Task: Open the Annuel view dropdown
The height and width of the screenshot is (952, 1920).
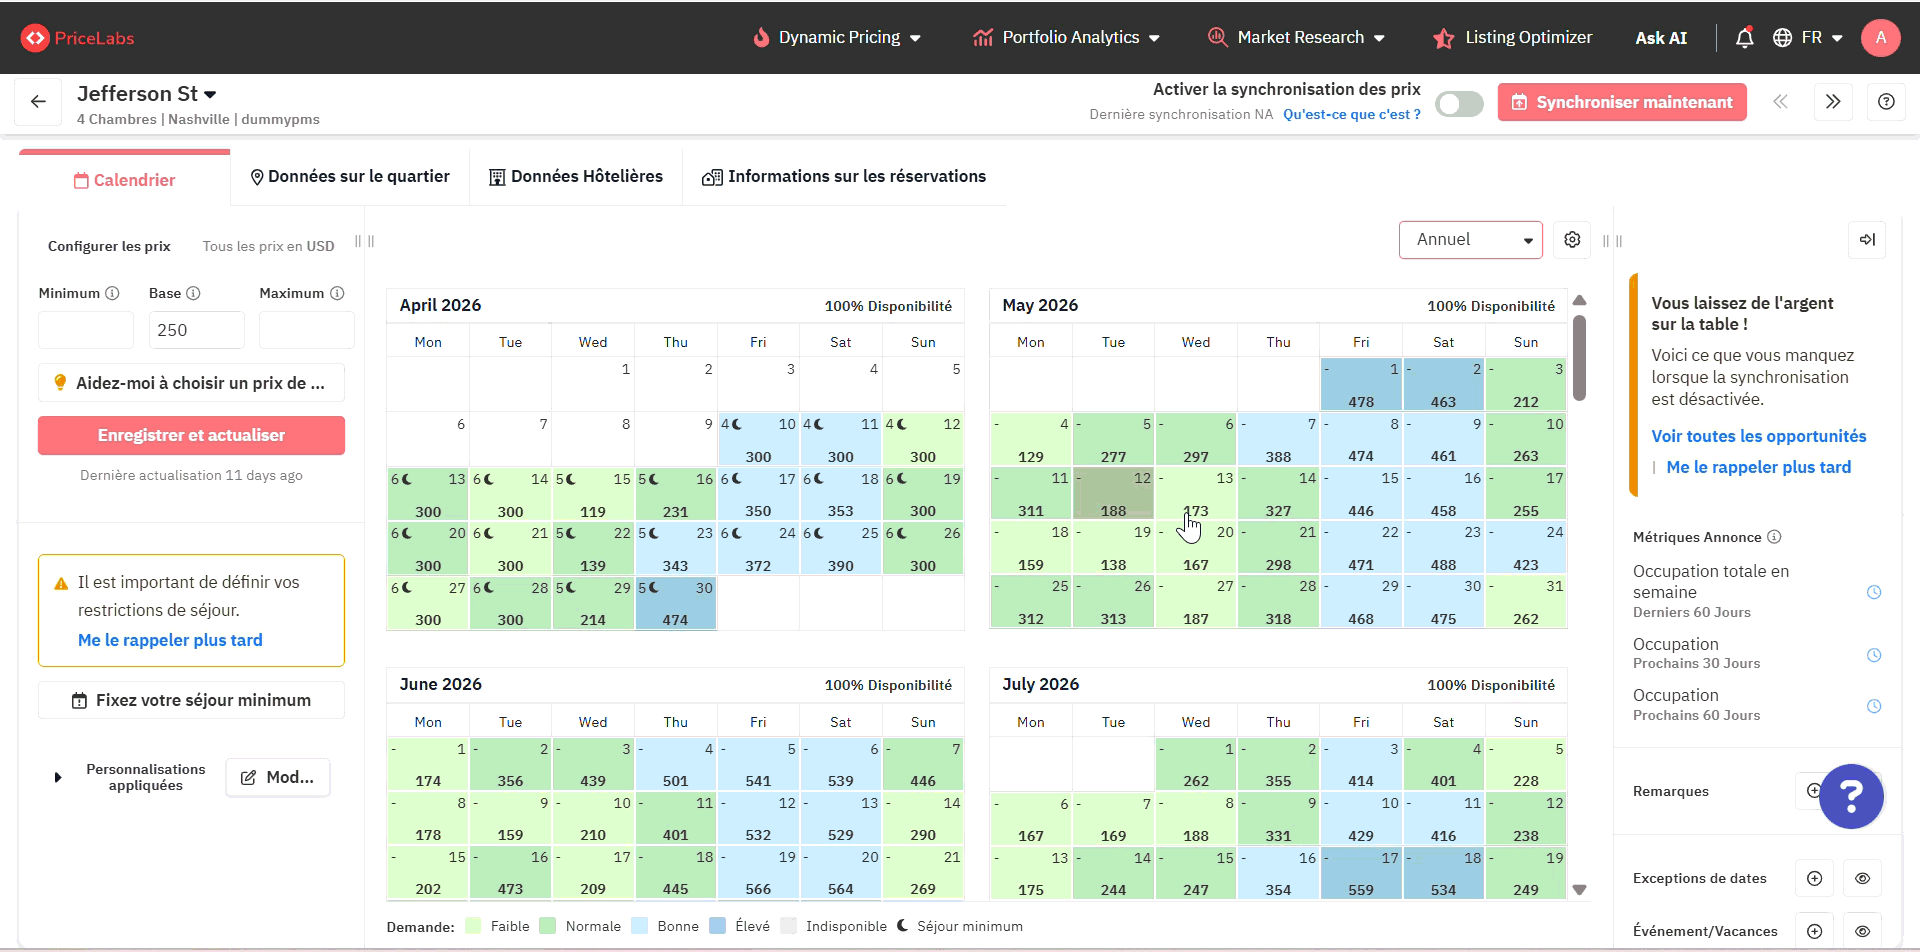Action: 1470,240
